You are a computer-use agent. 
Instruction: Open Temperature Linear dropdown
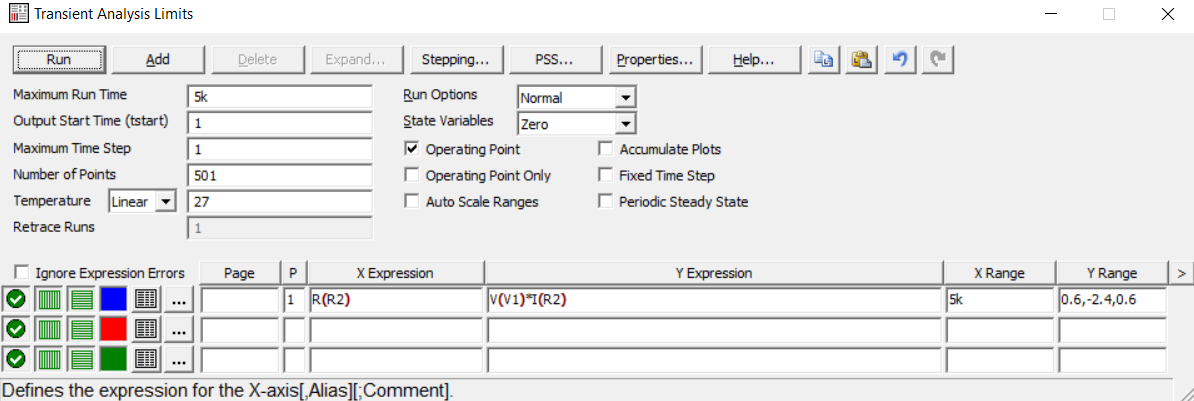[166, 201]
